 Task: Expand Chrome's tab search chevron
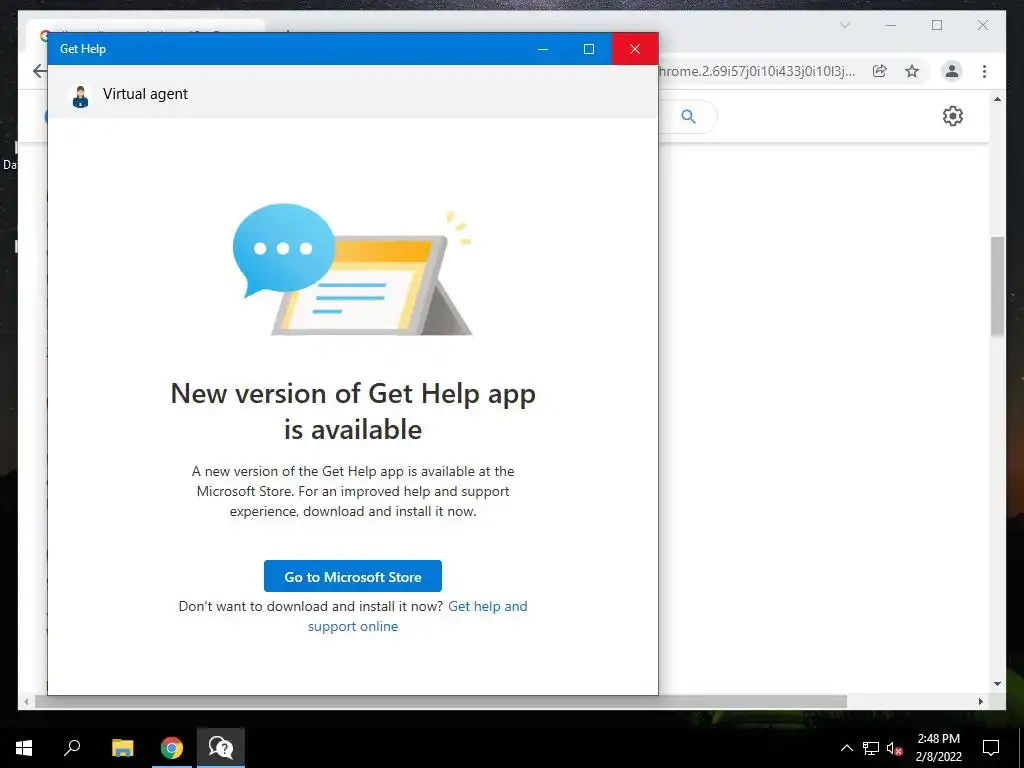coord(844,25)
